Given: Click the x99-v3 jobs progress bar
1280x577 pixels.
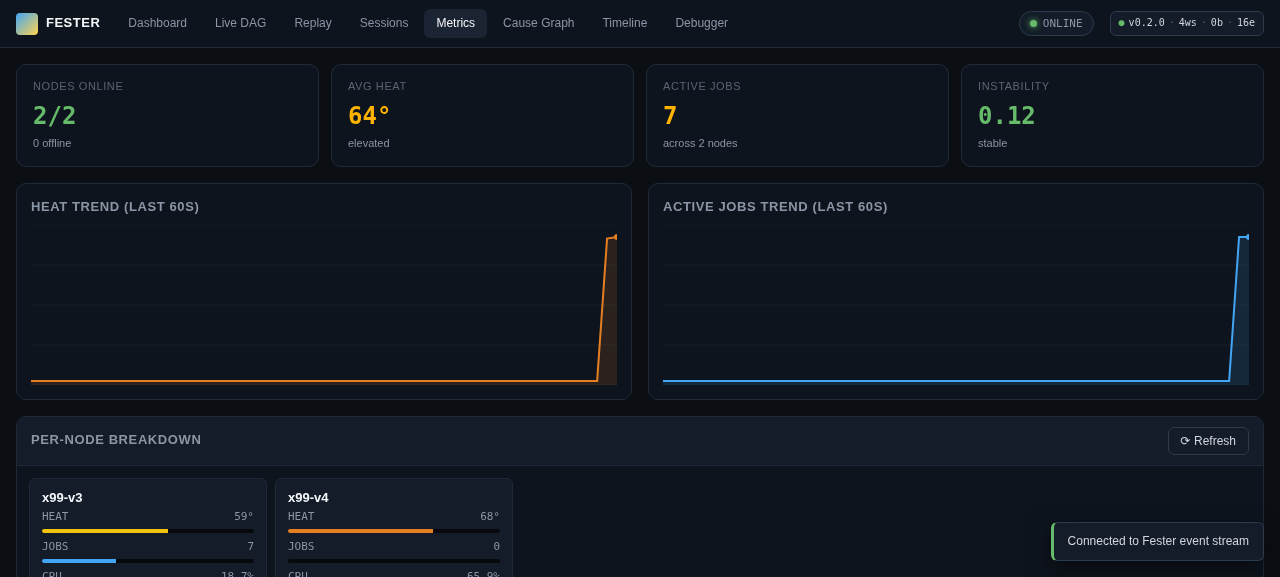Looking at the screenshot, I should (148, 561).
